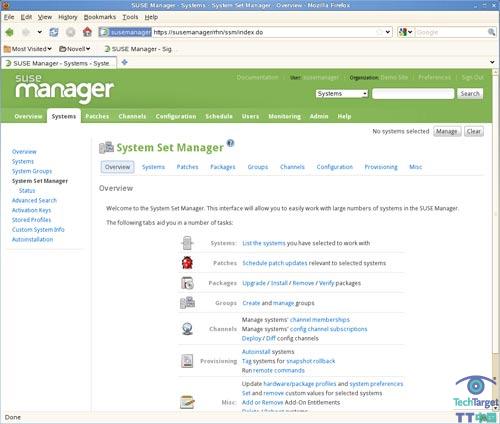The image size is (500, 424).
Task: Open the Monitoring main navigation tab
Action: tap(284, 116)
